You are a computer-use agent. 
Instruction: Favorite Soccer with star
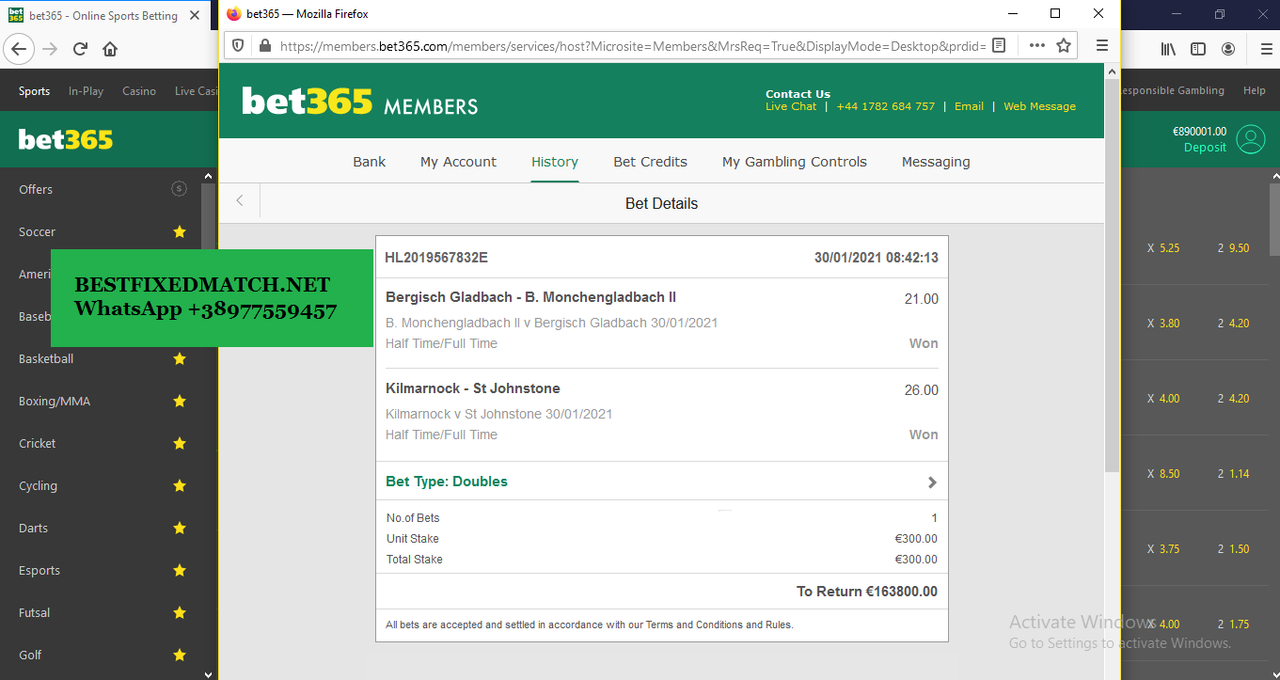coord(180,232)
